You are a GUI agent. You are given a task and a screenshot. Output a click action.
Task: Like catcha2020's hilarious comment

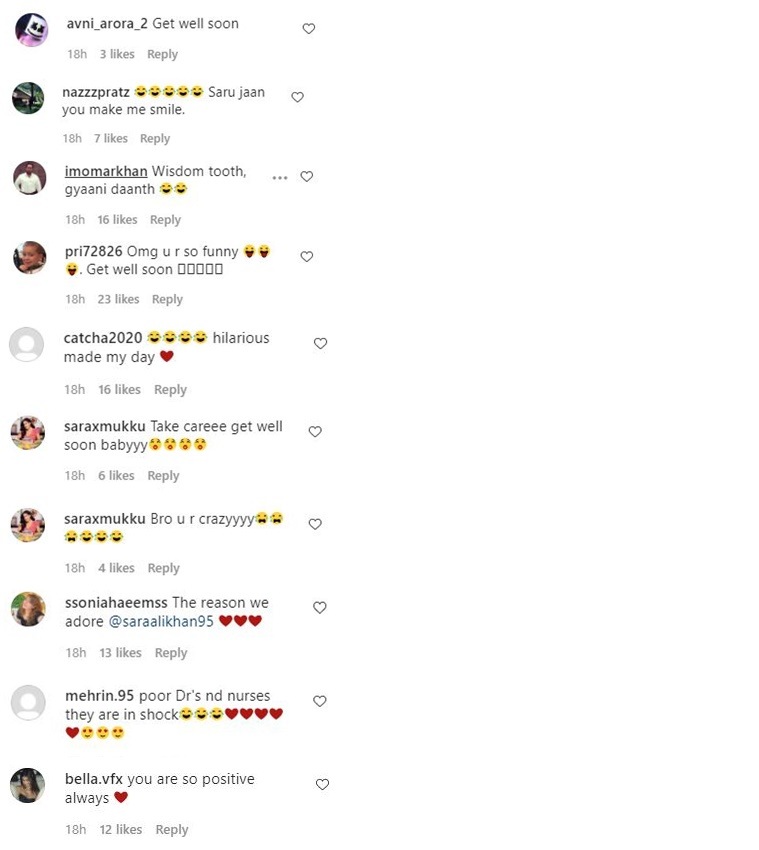click(x=320, y=343)
